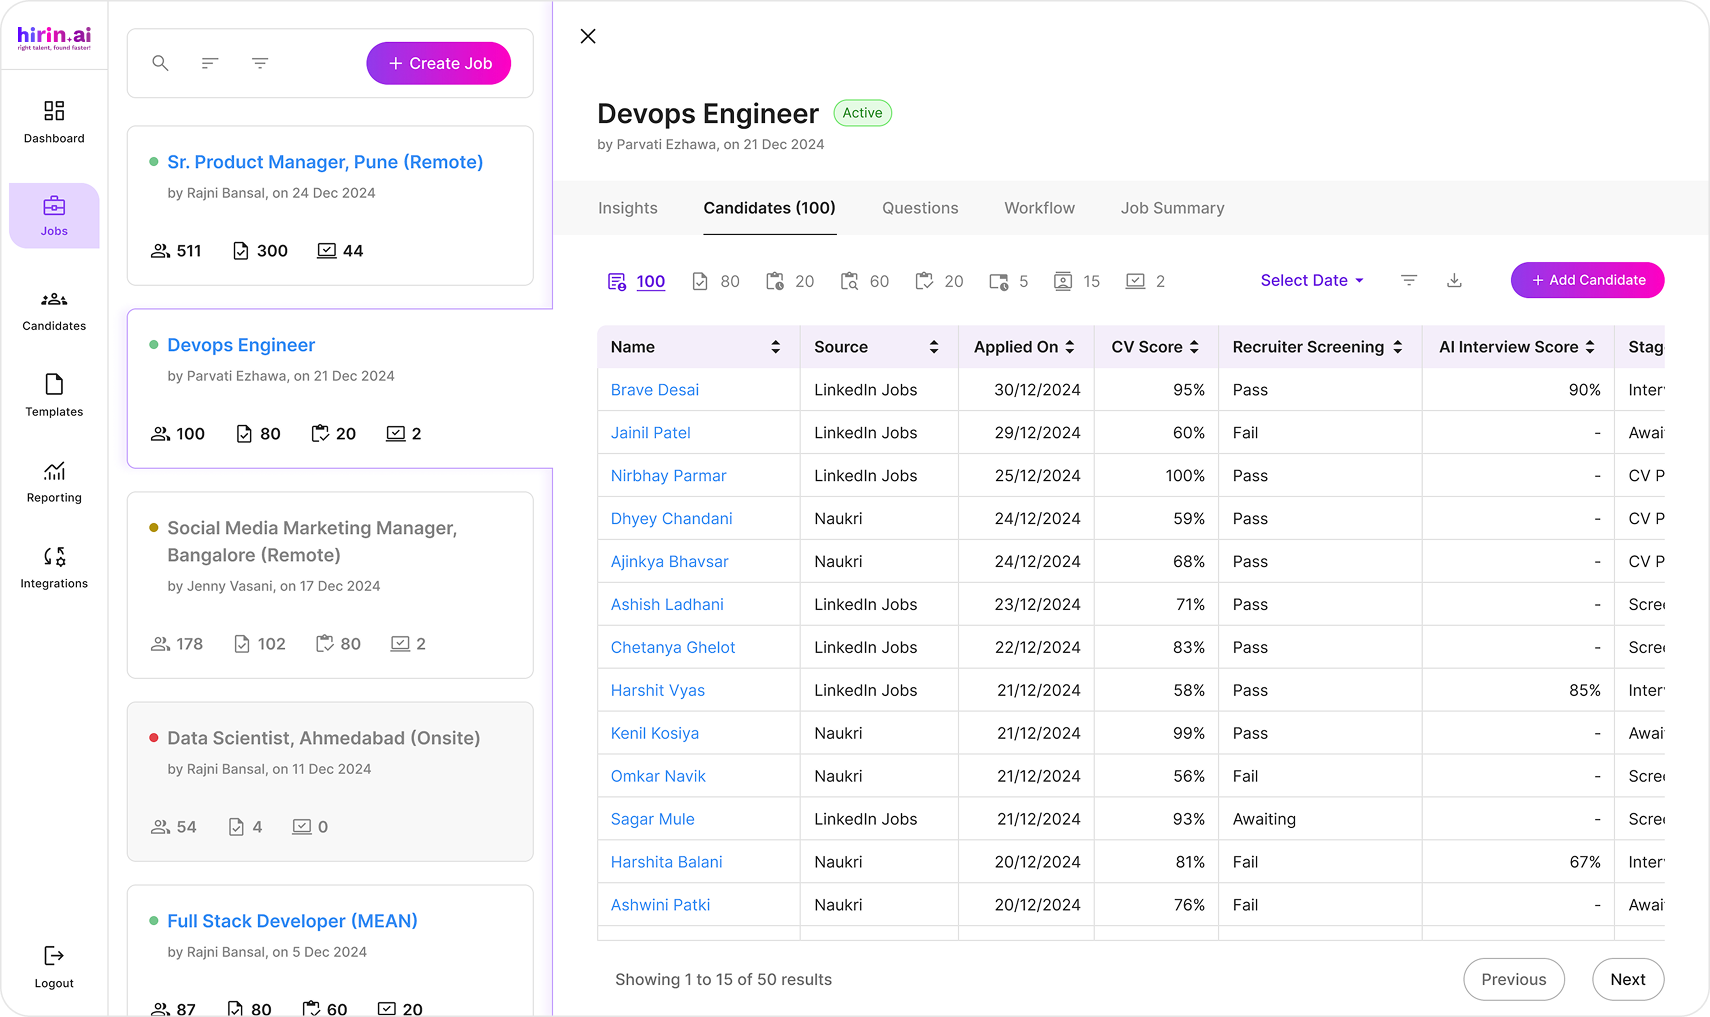Open candidate Sagar Mule
The width and height of the screenshot is (1710, 1017).
[653, 820]
